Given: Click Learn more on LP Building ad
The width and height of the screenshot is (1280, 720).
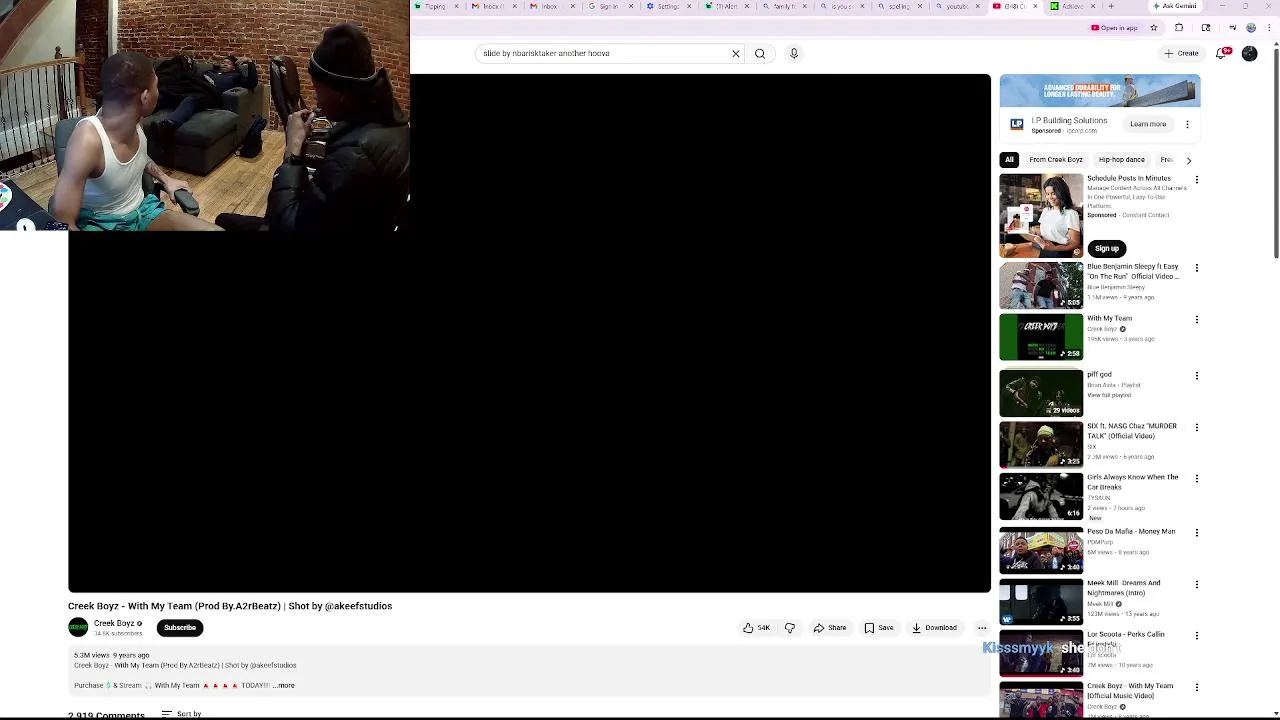Looking at the screenshot, I should [1148, 124].
